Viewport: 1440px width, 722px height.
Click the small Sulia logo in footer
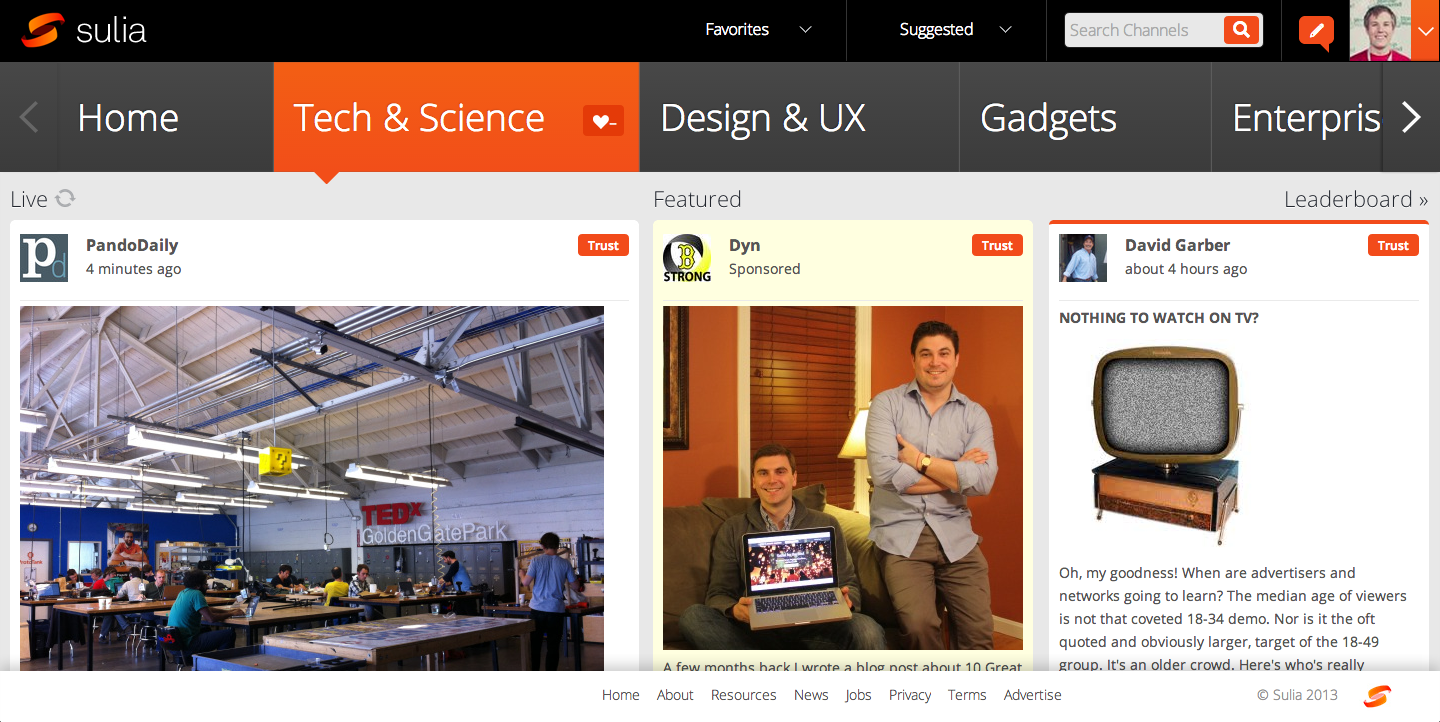[1377, 696]
